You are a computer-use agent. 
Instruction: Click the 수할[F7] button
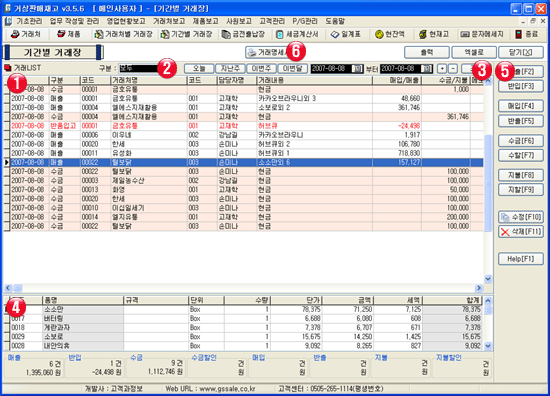521,155
